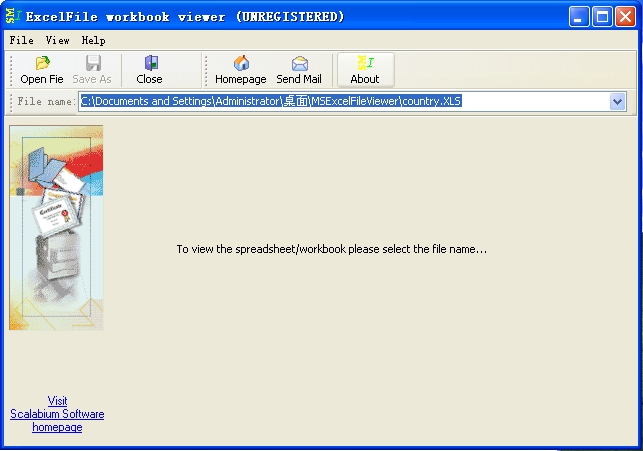Click the application icon in title bar
Image resolution: width=643 pixels, height=451 pixels.
tap(13, 16)
